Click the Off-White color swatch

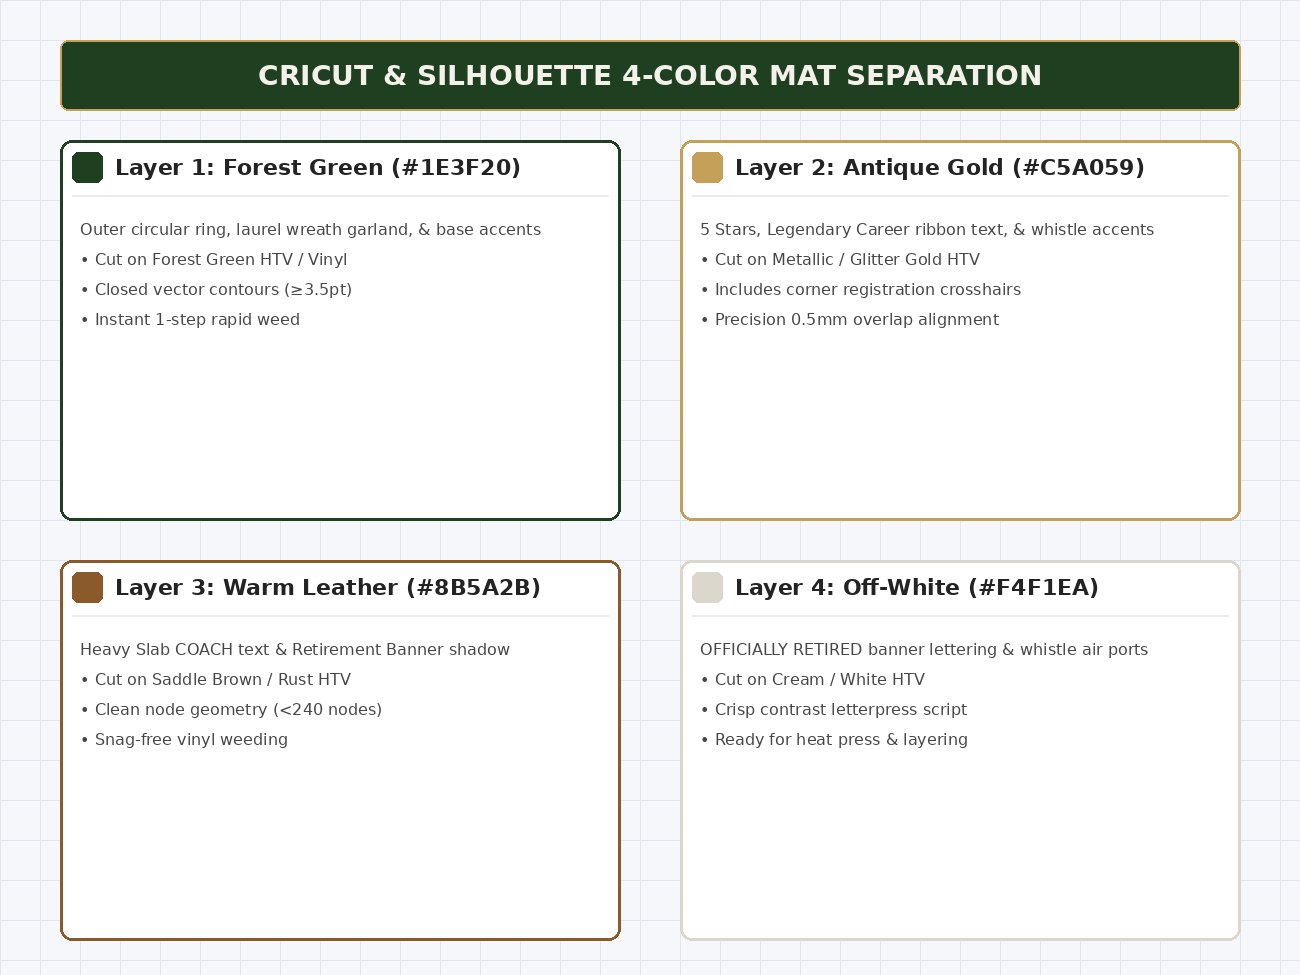click(708, 587)
